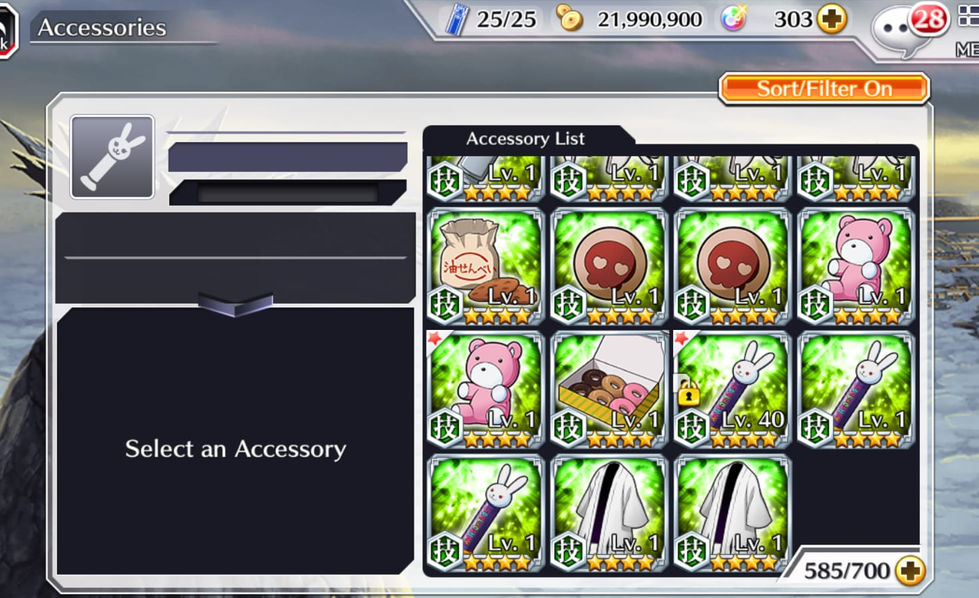Toggle the Sort/Filter On button

(824, 89)
